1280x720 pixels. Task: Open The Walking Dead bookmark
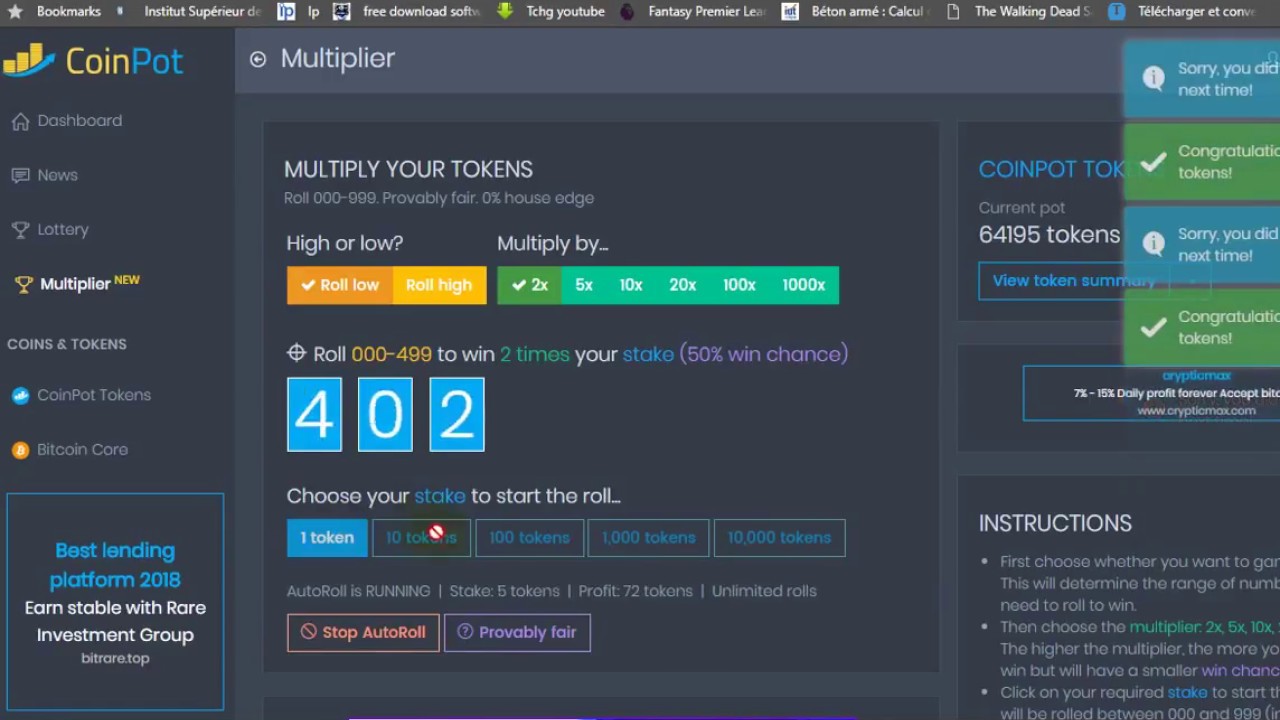(1020, 12)
